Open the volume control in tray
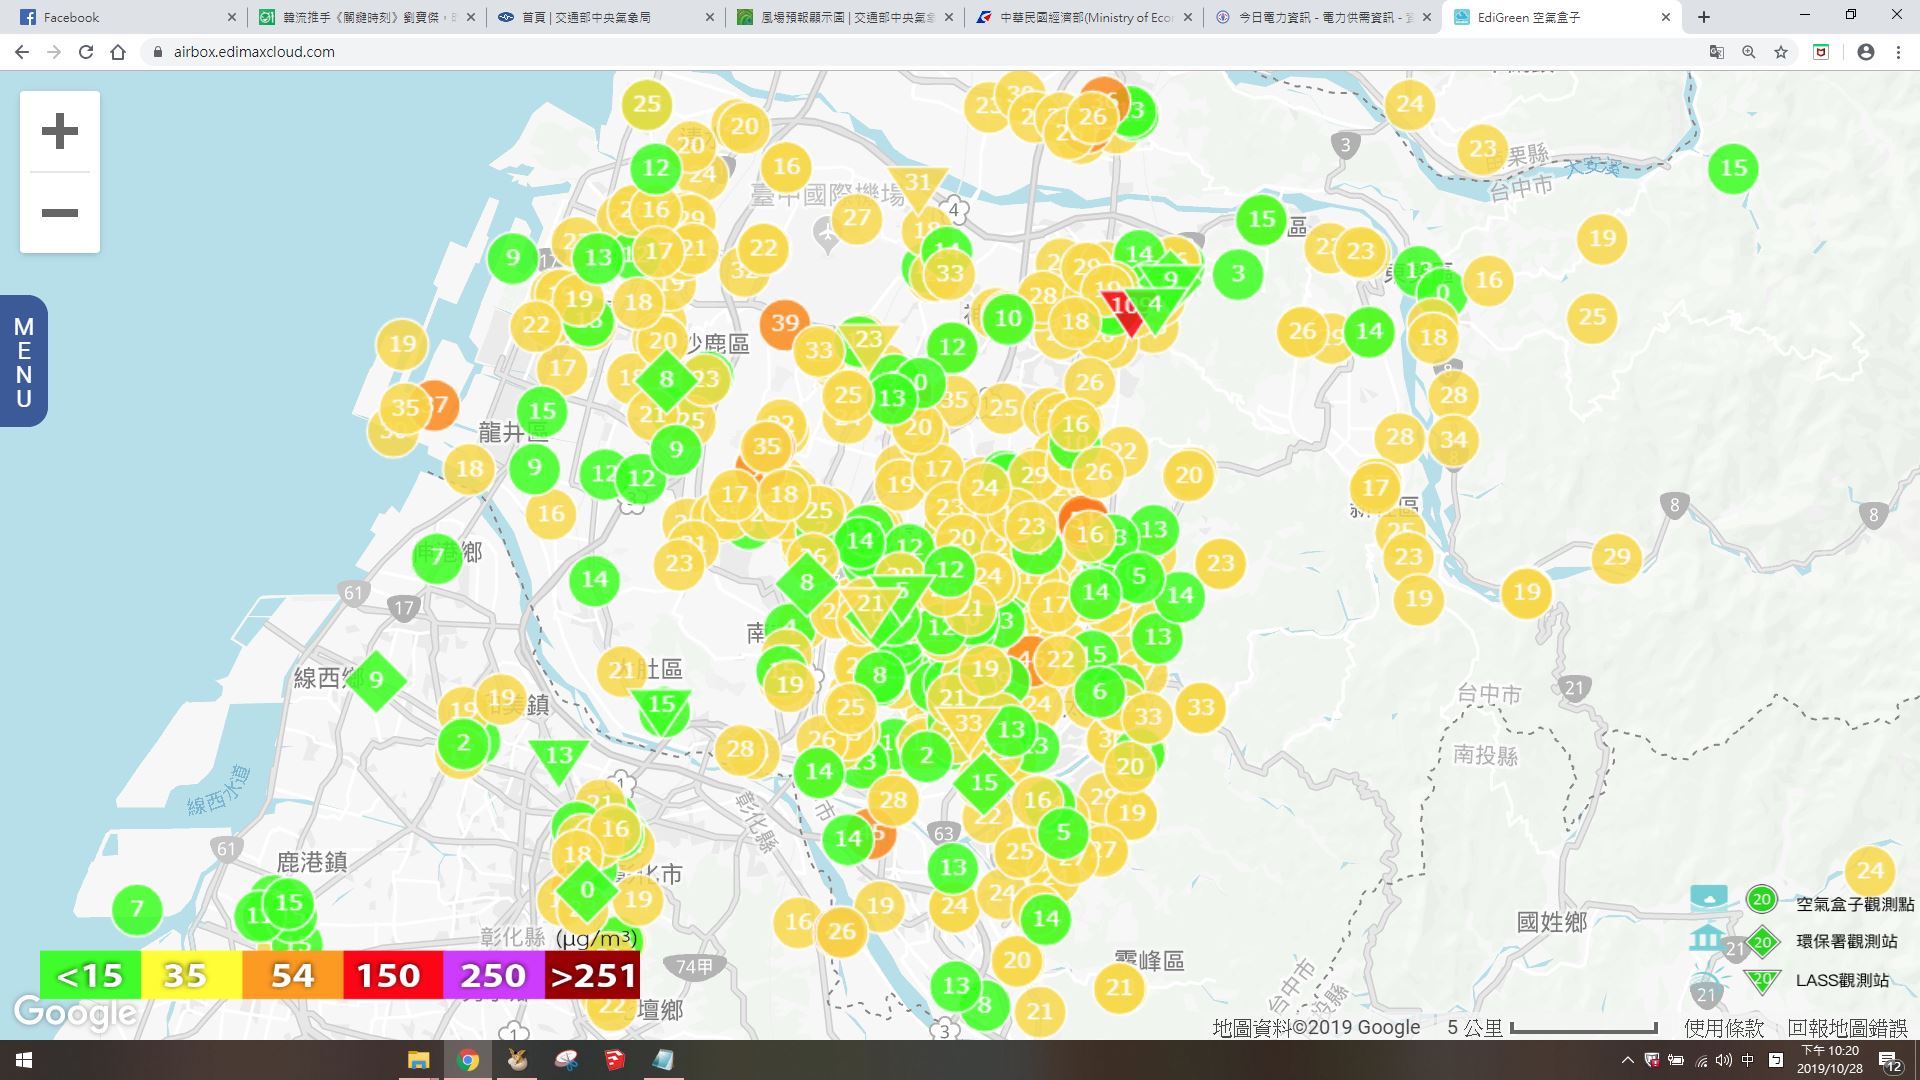 click(x=1723, y=1060)
